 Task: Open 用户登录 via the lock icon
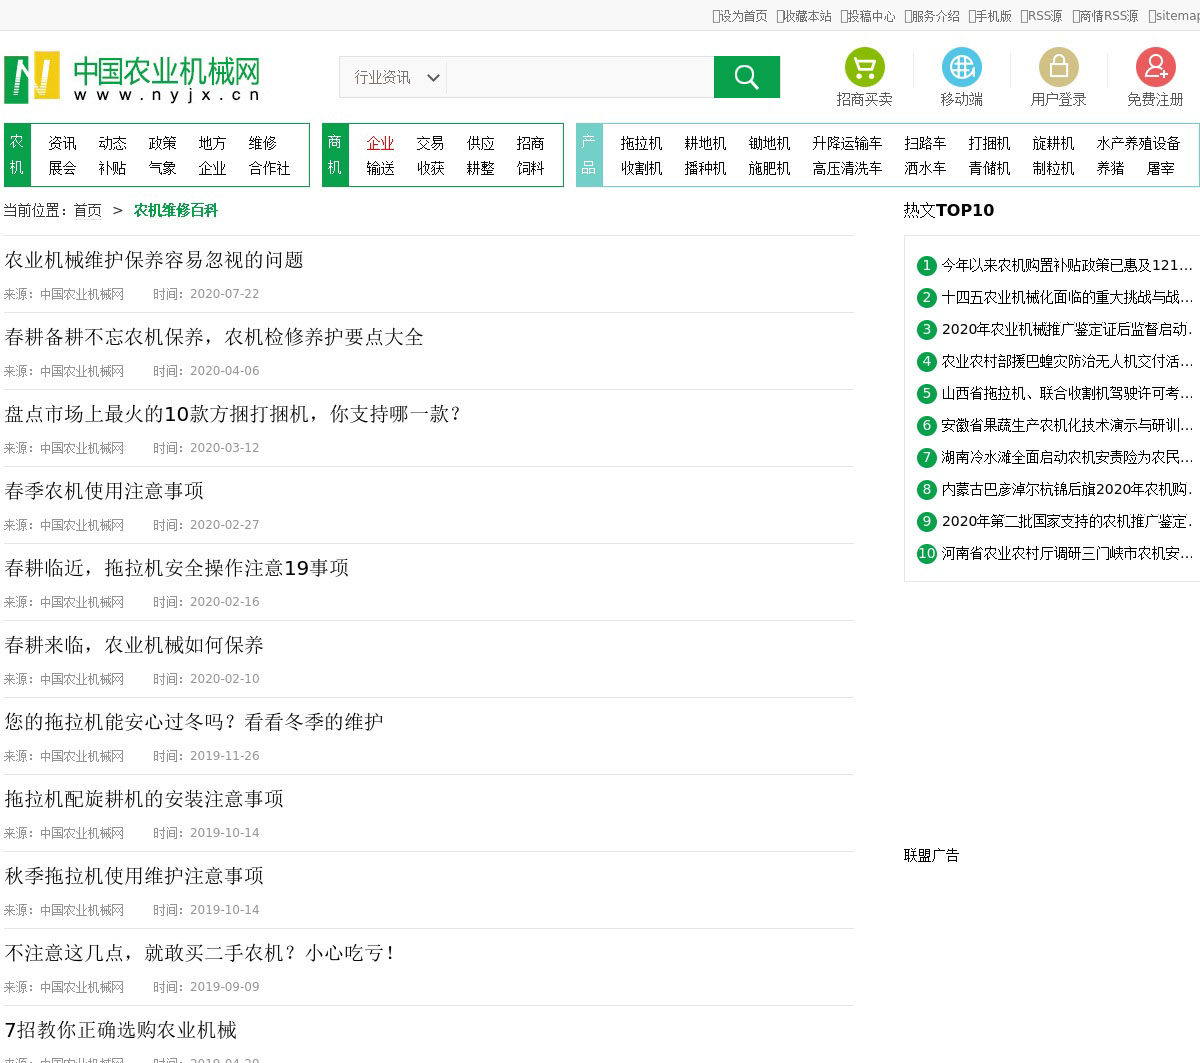1058,68
